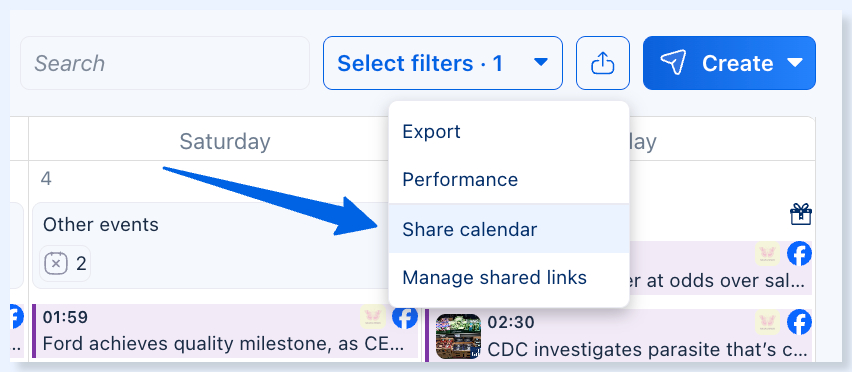This screenshot has height=372, width=852.
Task: Open Manage shared links
Action: [509, 278]
